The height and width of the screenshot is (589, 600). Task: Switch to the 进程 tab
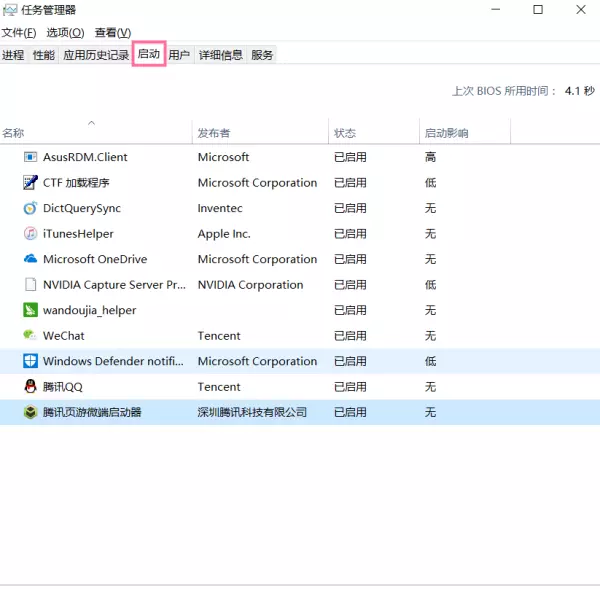(13, 55)
